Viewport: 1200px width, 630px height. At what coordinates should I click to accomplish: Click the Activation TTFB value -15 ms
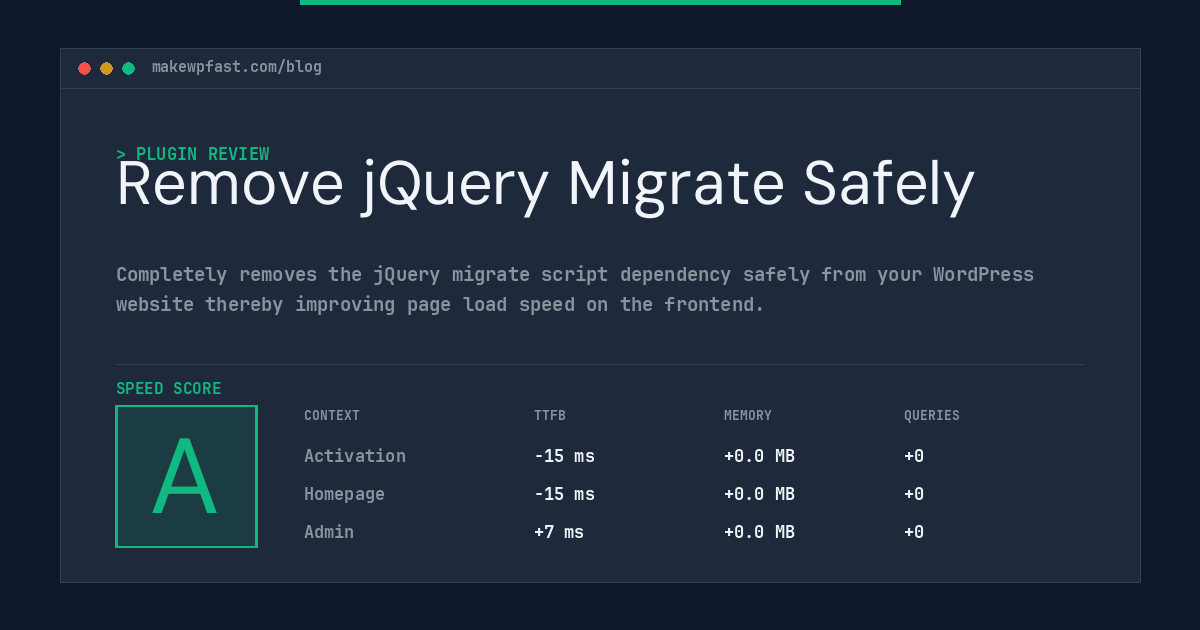[564, 456]
